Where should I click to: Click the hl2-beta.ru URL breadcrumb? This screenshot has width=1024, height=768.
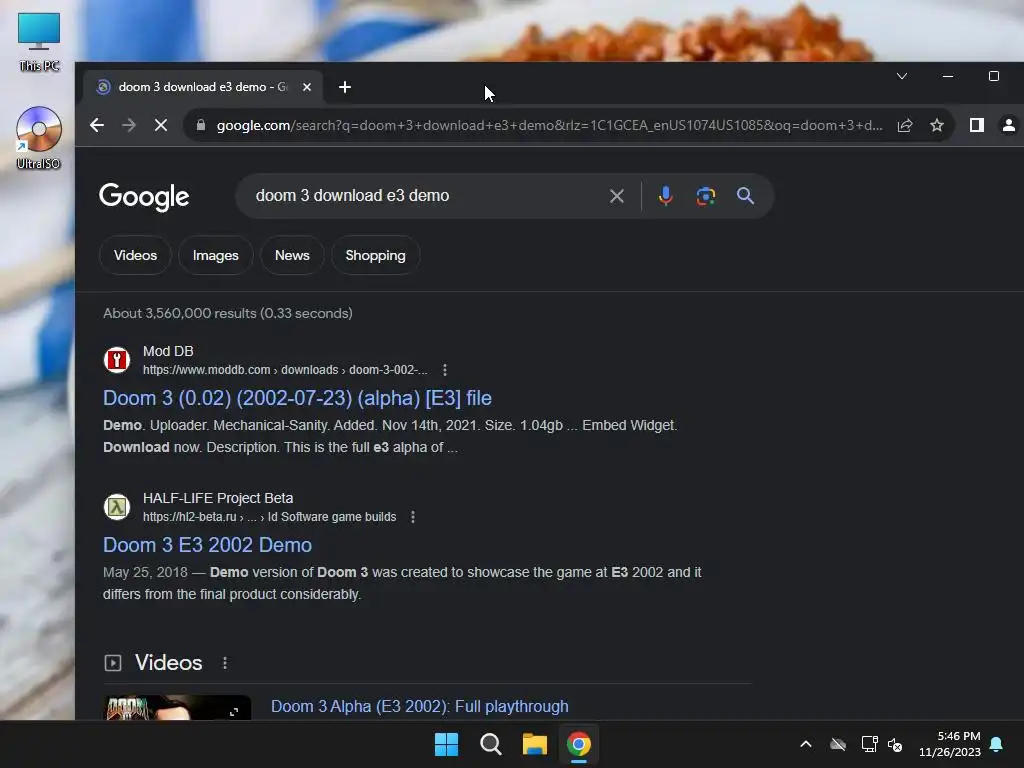point(269,517)
